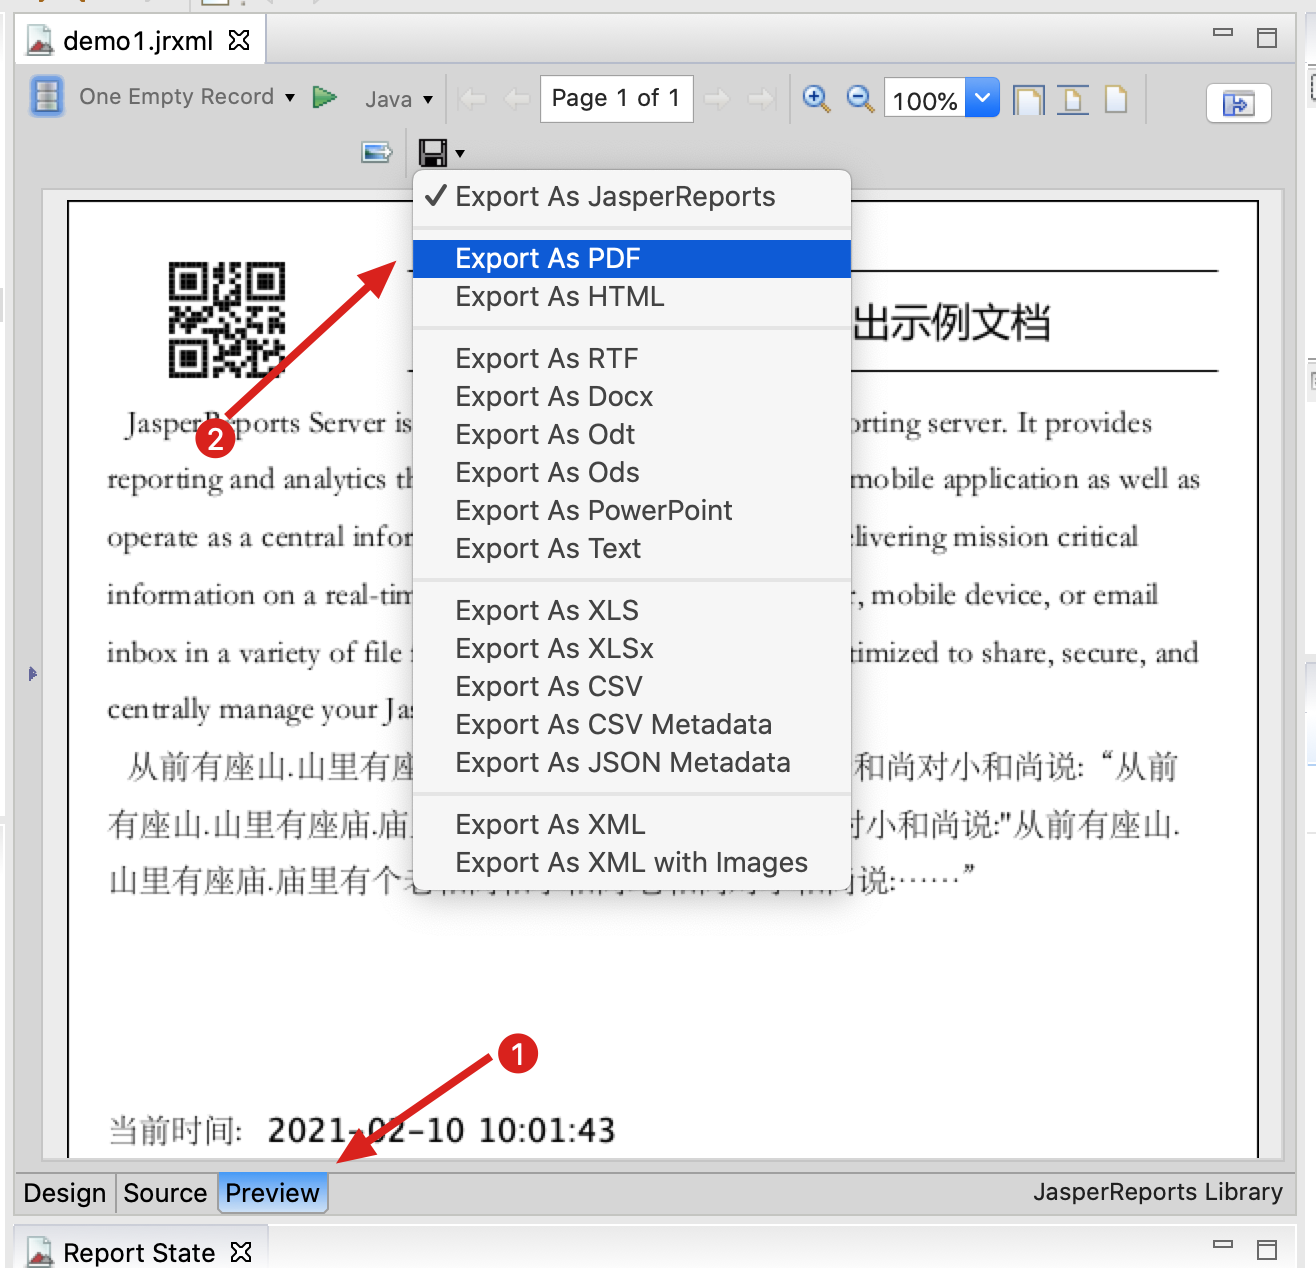This screenshot has width=1316, height=1268.
Task: Choose Export As CSV Metadata
Action: point(632,725)
